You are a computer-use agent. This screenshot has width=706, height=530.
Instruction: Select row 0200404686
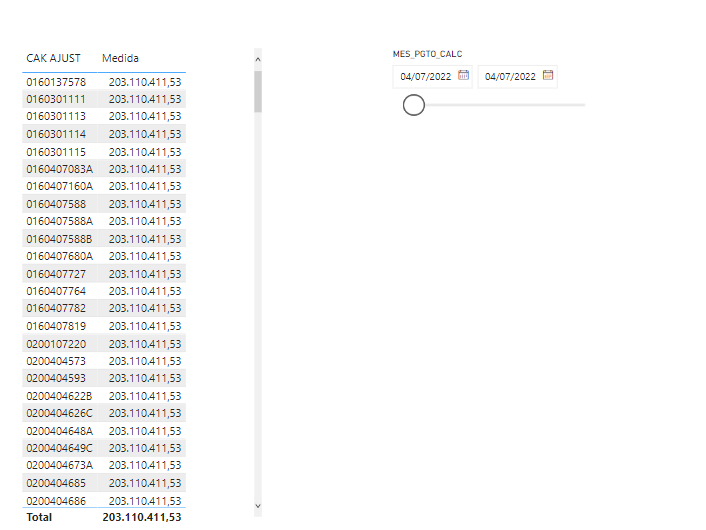pos(104,500)
